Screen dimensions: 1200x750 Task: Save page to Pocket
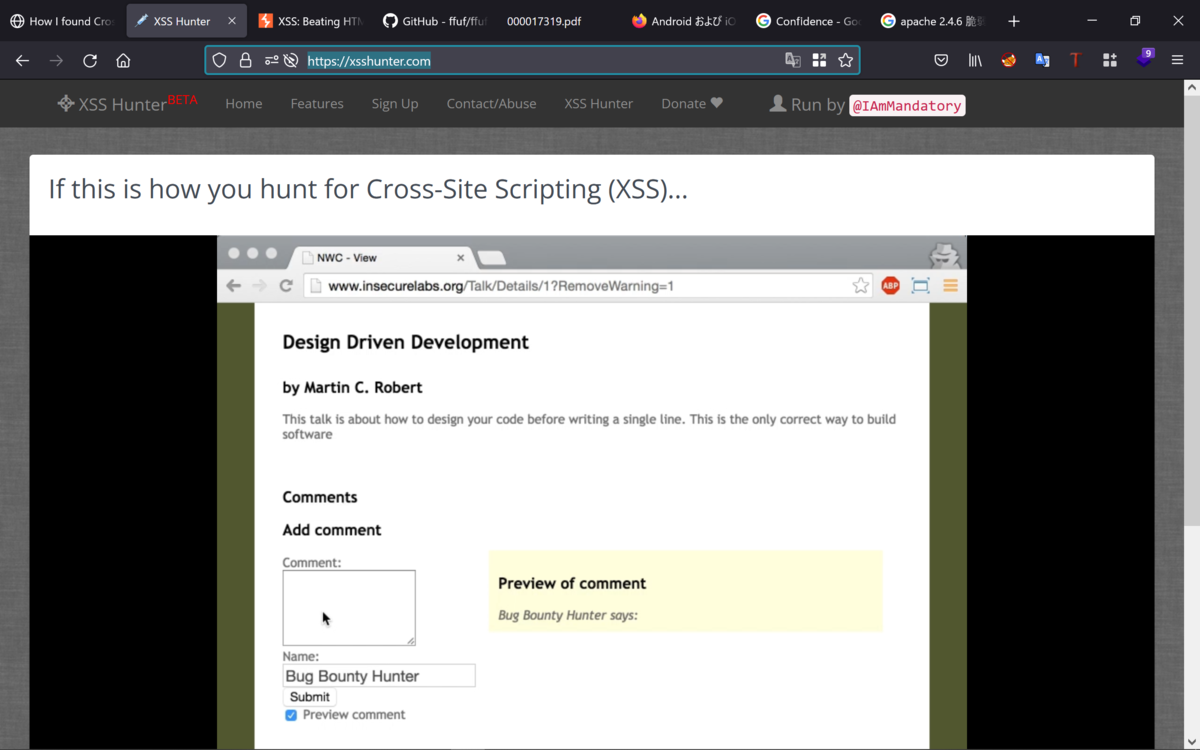941,61
